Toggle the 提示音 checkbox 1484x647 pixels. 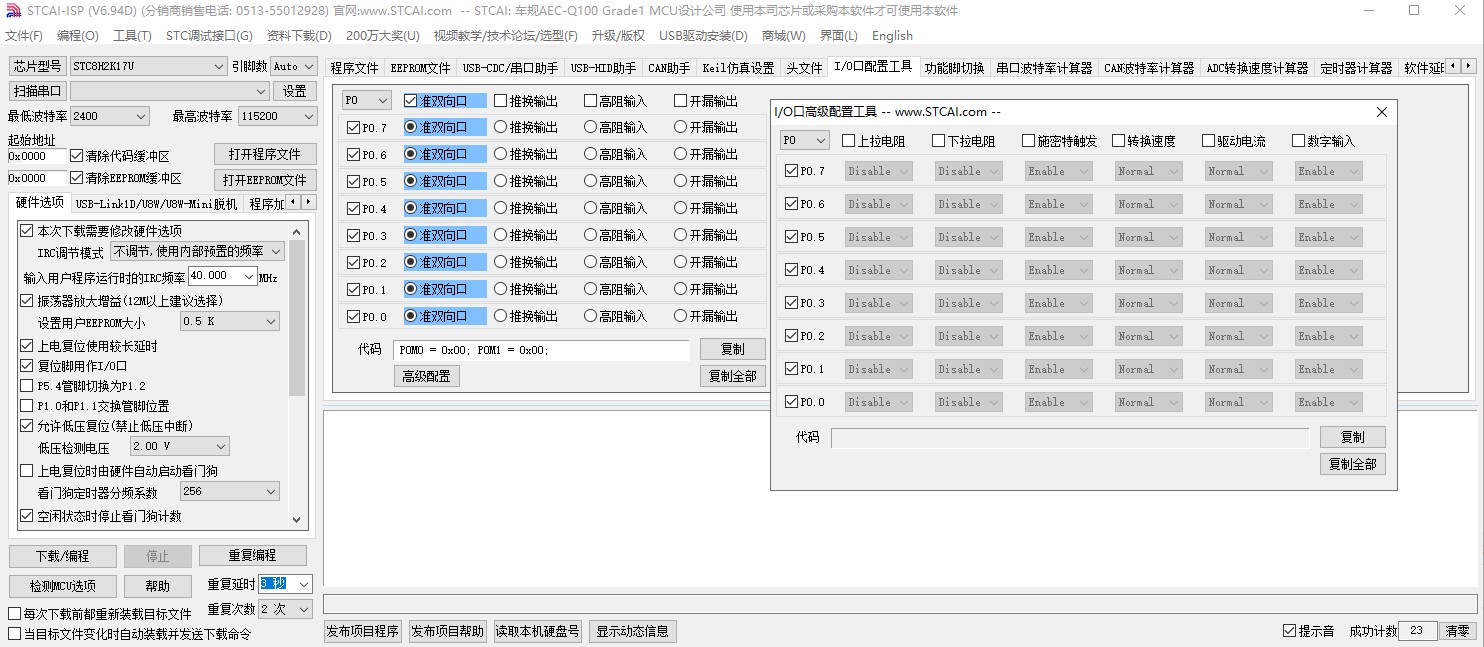tap(1290, 631)
